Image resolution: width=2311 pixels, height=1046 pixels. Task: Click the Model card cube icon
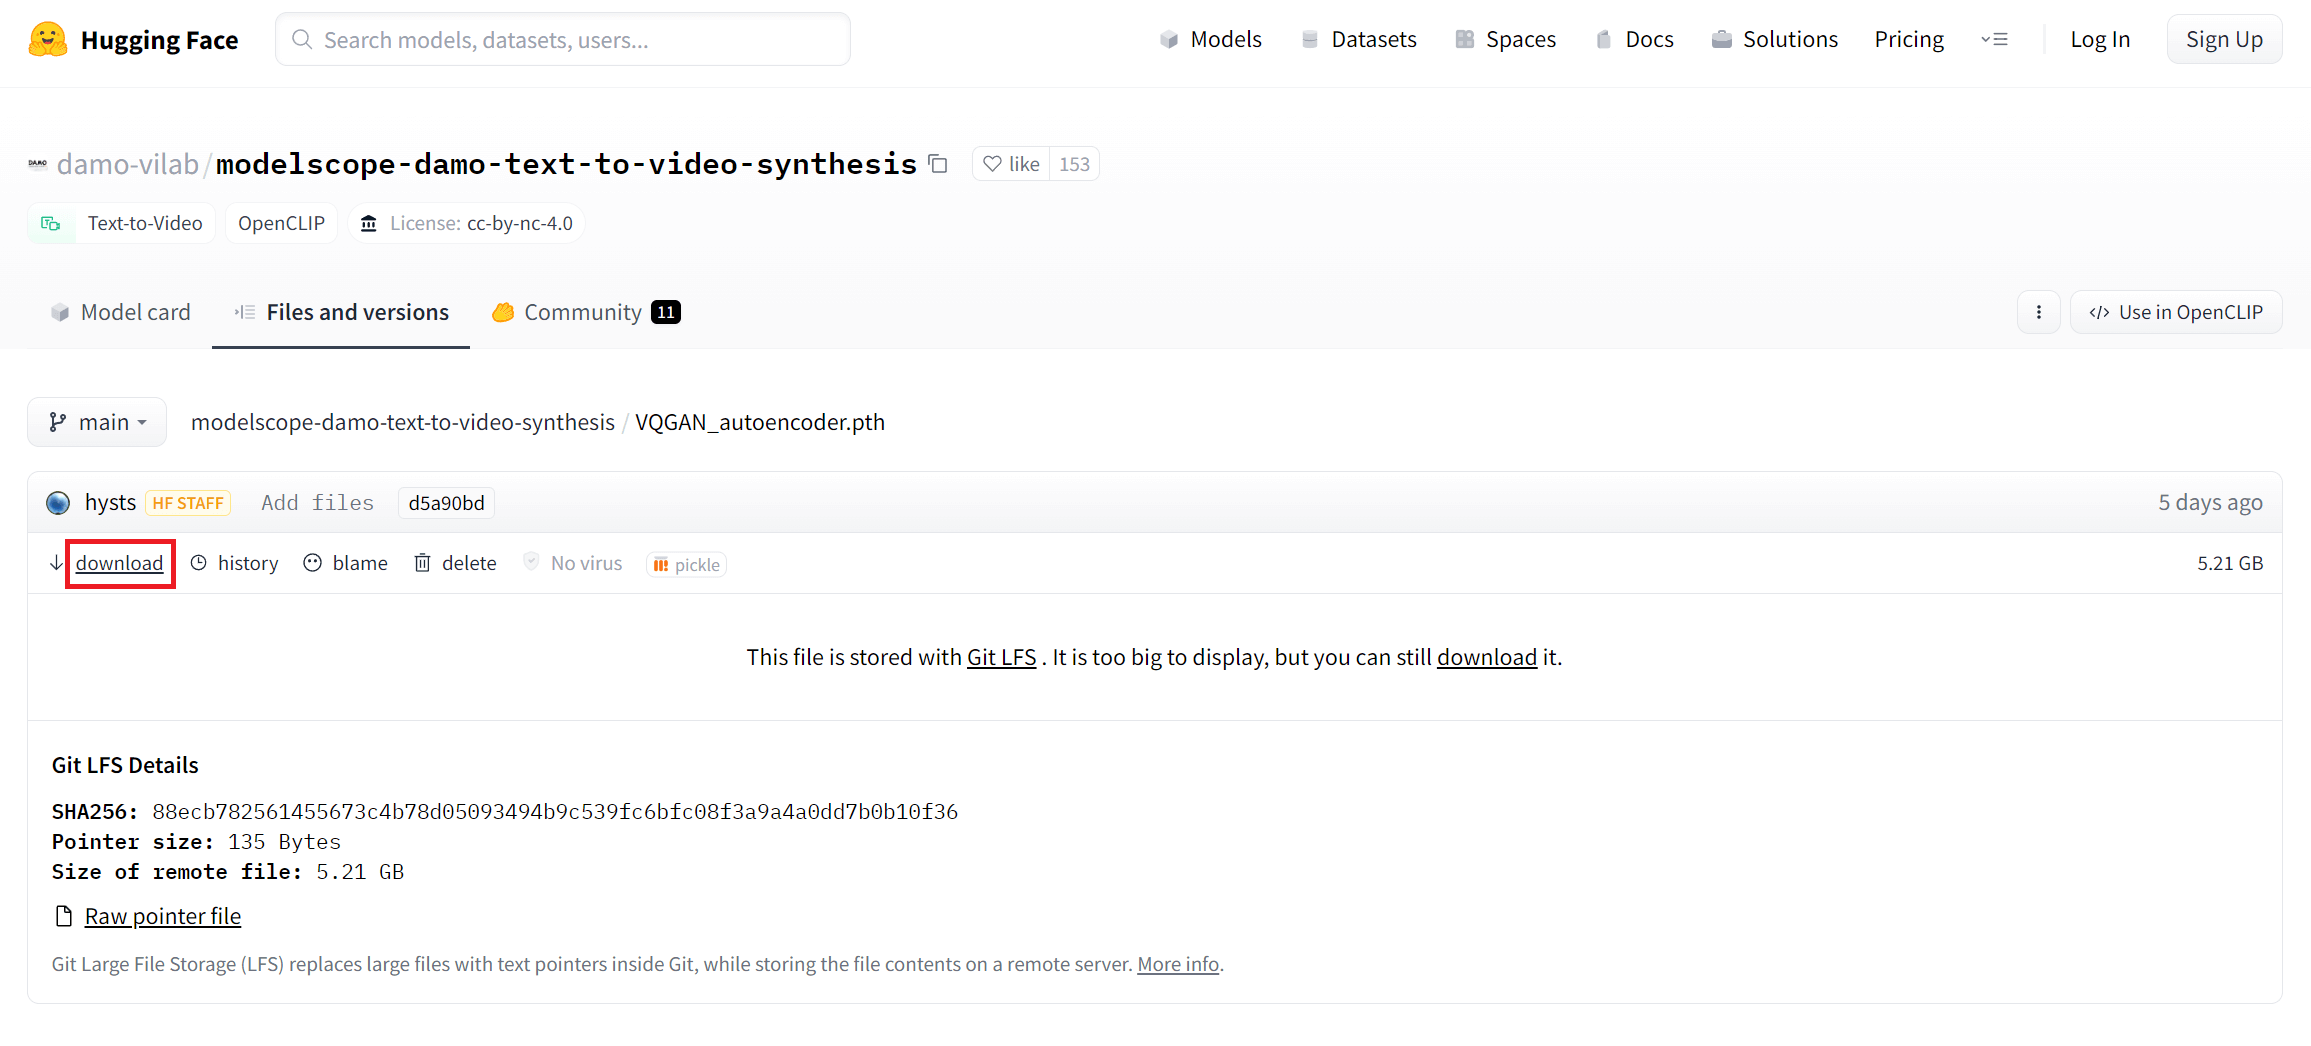pos(60,312)
